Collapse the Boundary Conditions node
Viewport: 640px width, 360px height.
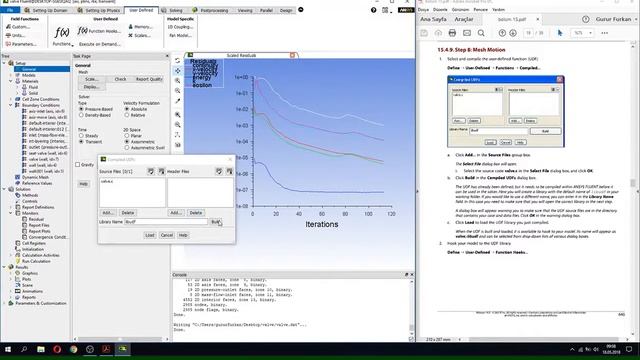pos(11,105)
